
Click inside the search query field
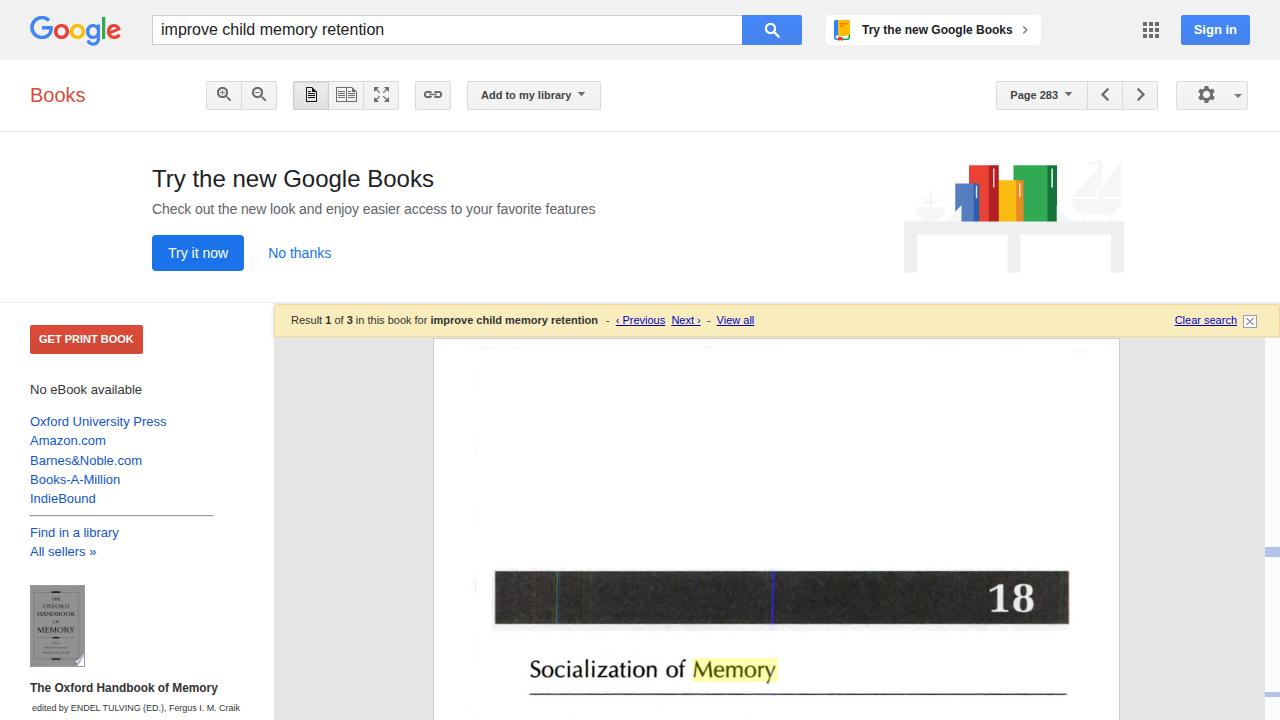tap(447, 30)
